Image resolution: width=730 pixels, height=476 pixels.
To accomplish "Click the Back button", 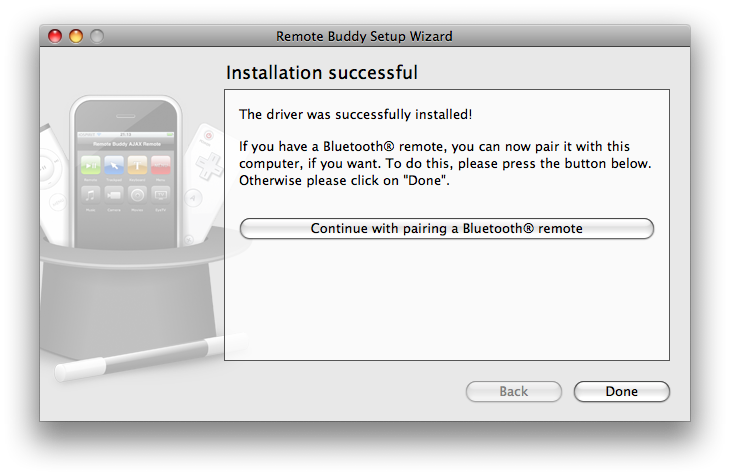I will tap(514, 391).
